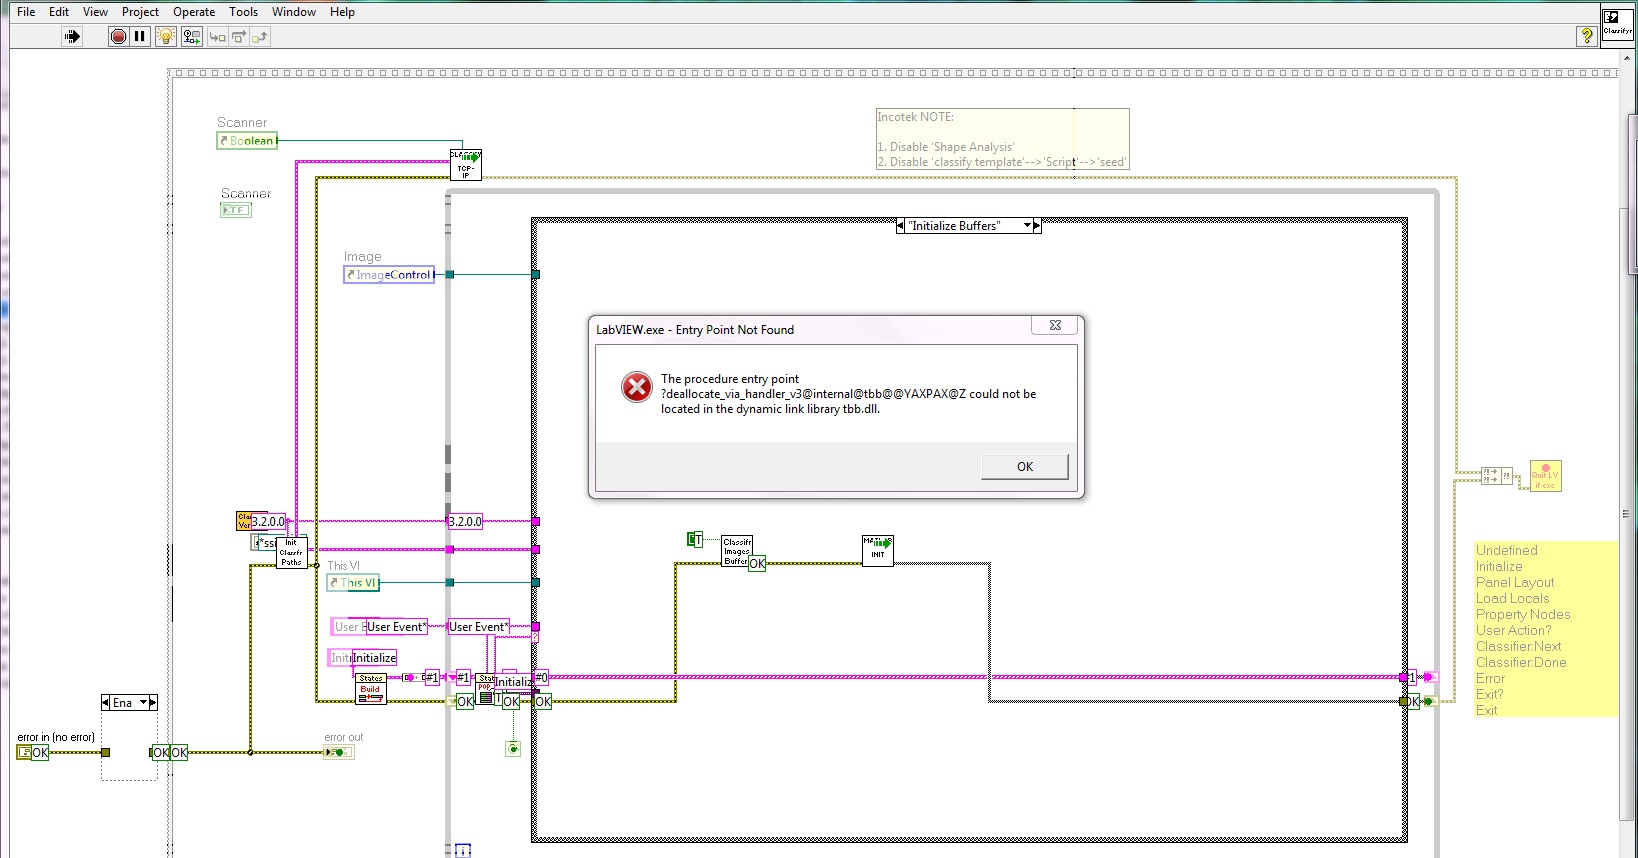Click the Initialize enum constant
This screenshot has width=1638, height=858.
(x=374, y=658)
